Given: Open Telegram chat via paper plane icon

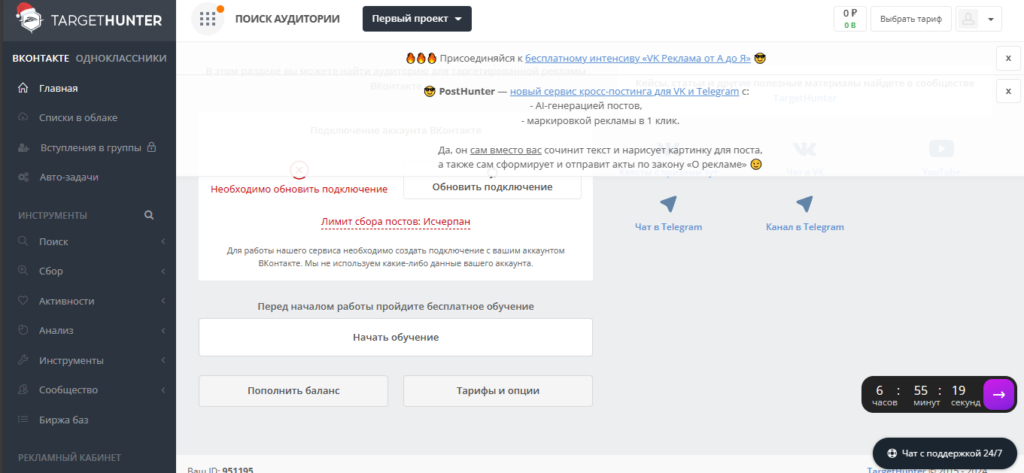Looking at the screenshot, I should tap(668, 205).
